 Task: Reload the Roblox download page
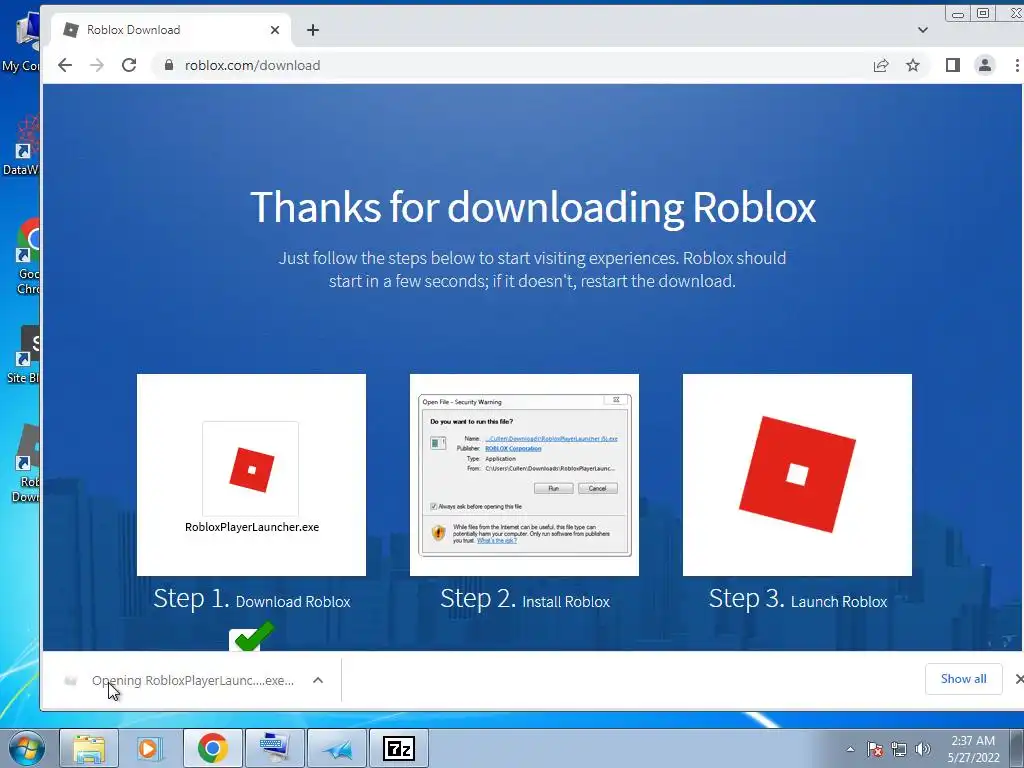point(129,65)
